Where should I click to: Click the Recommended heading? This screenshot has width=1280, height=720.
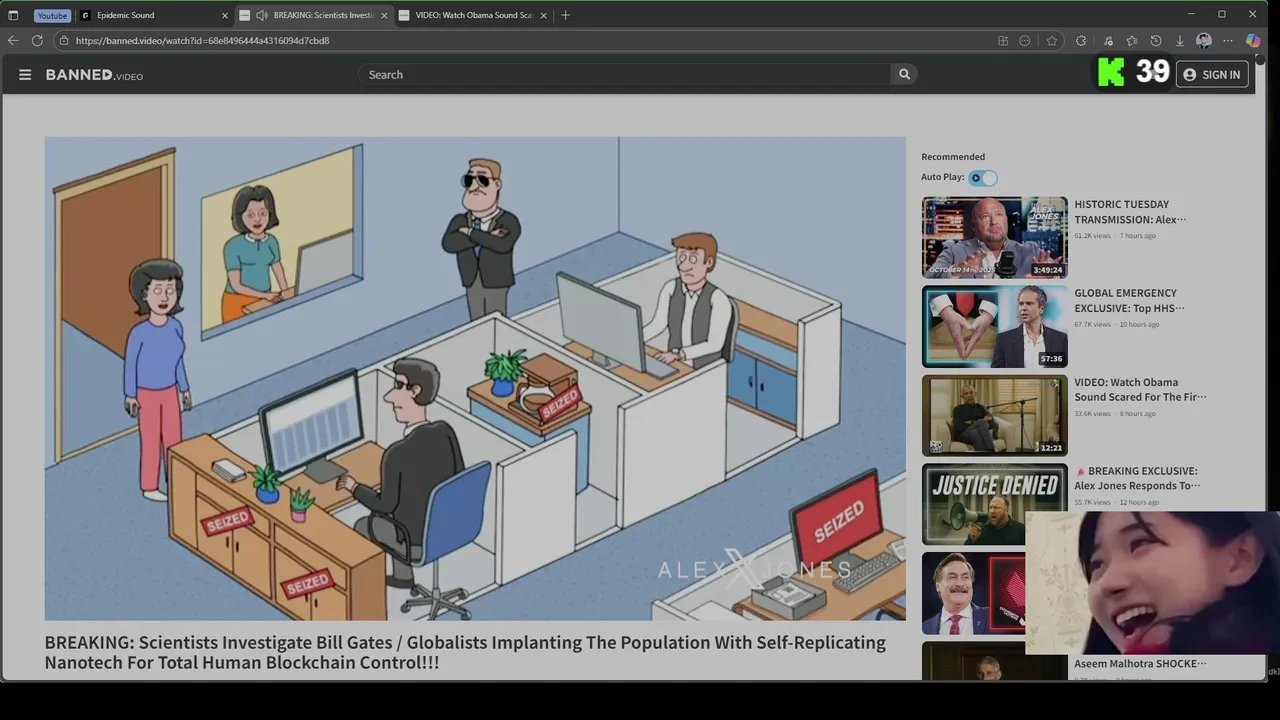[953, 157]
